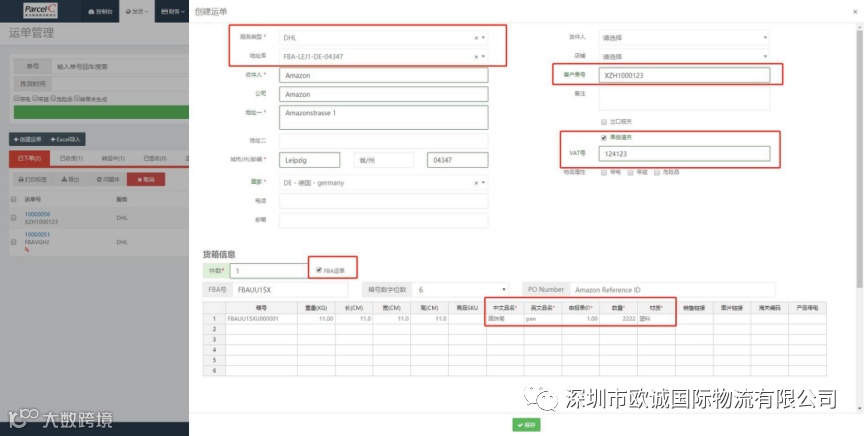This screenshot has width=865, height=436.
Task: Switch to the 已下单(2) tab
Action: (x=29, y=158)
